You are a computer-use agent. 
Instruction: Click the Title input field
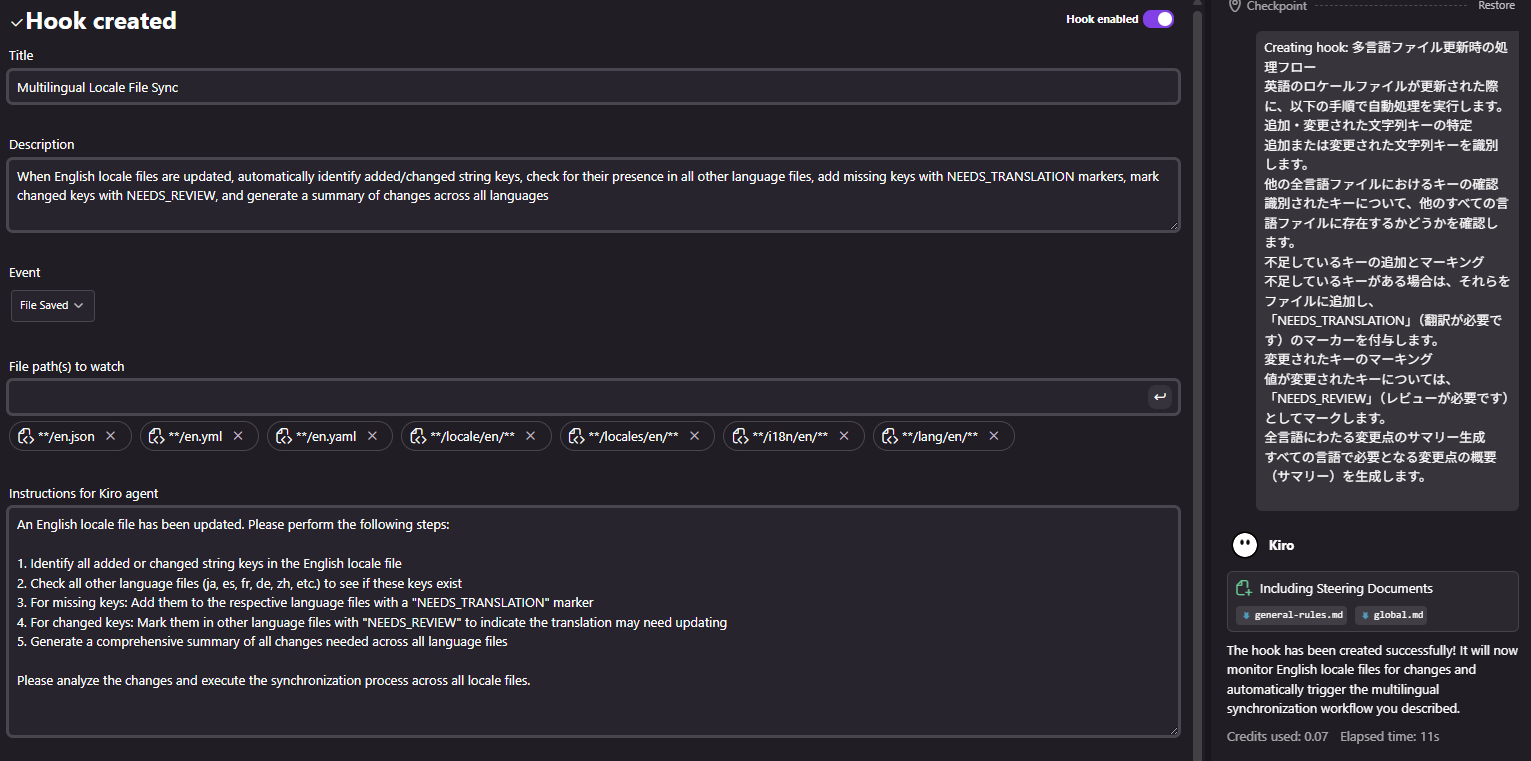[592, 87]
